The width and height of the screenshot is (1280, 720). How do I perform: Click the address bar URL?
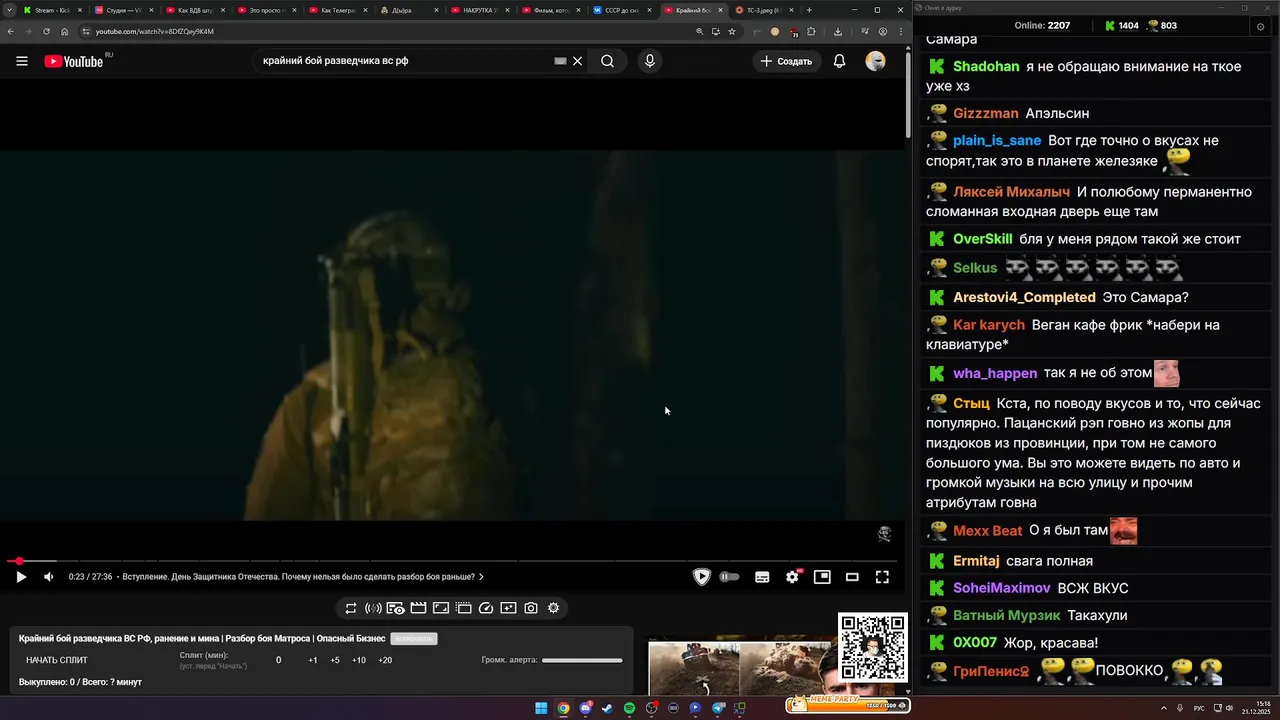154,31
